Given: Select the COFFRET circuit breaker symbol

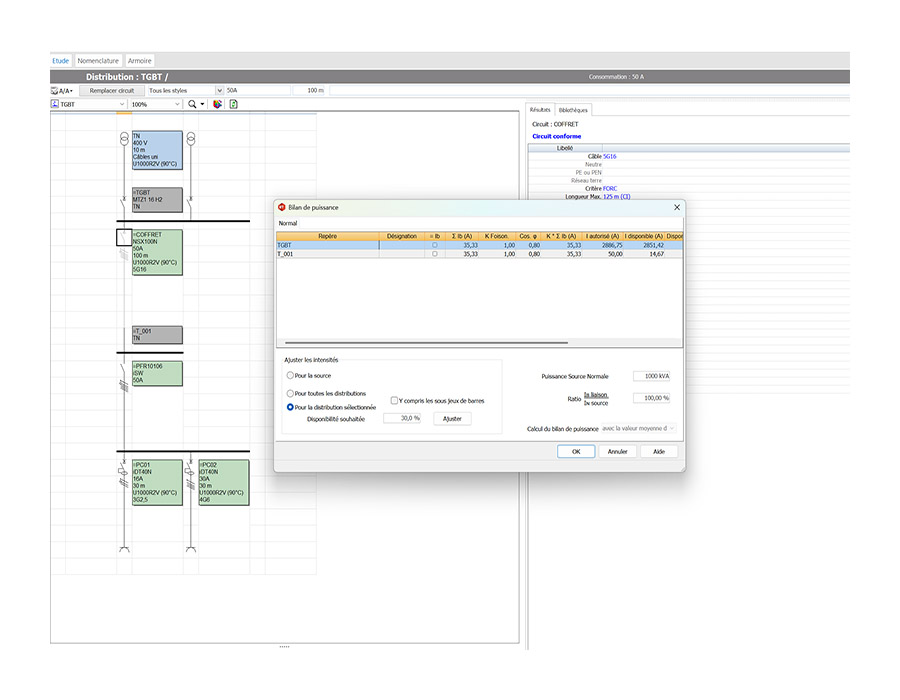Looking at the screenshot, I should (x=124, y=238).
